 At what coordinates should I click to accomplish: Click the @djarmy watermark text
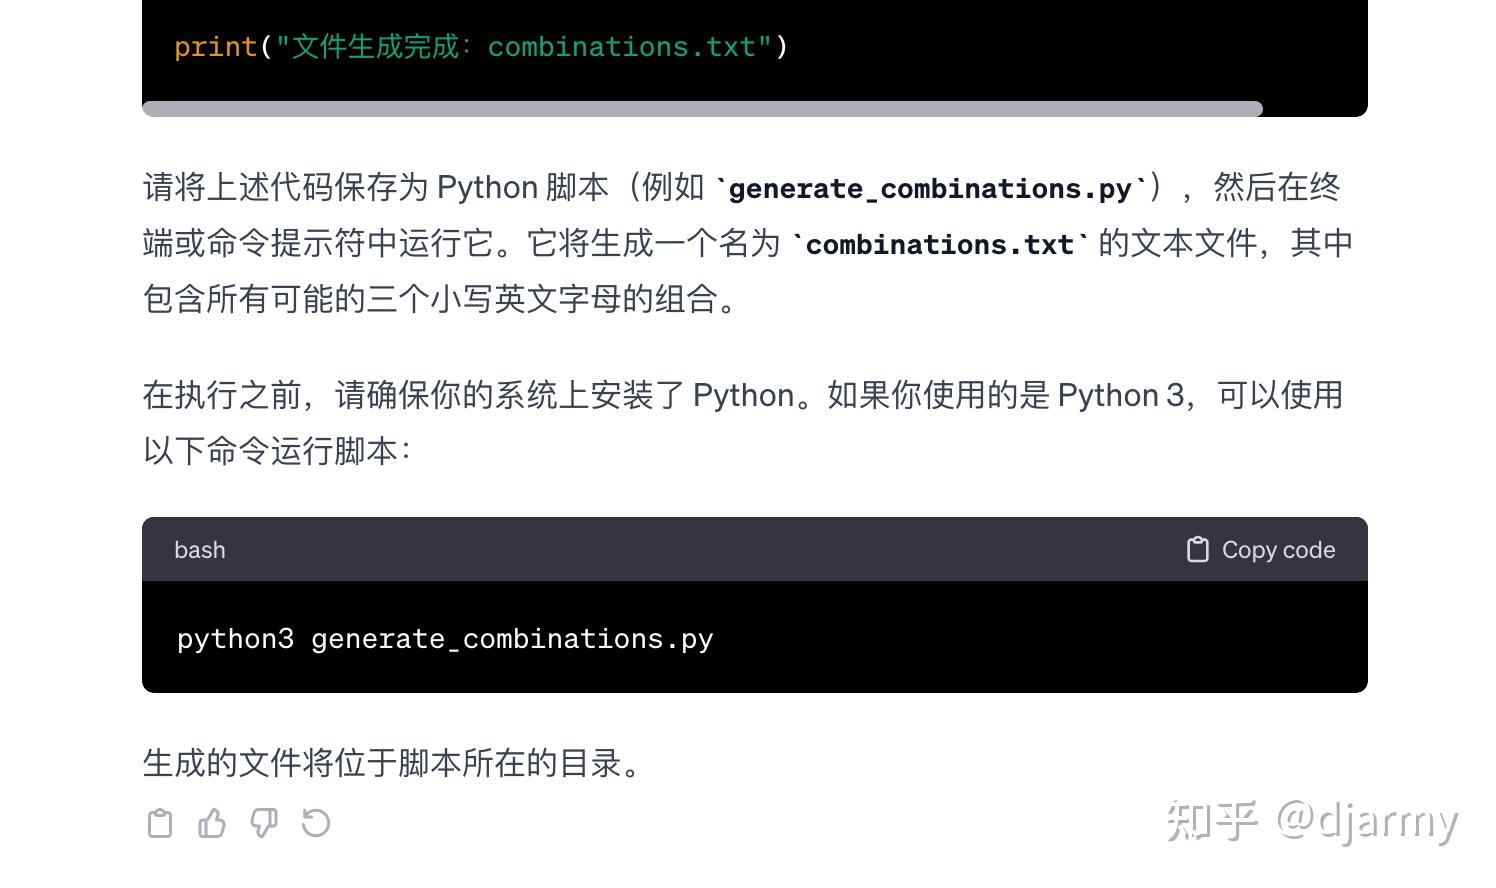1367,821
